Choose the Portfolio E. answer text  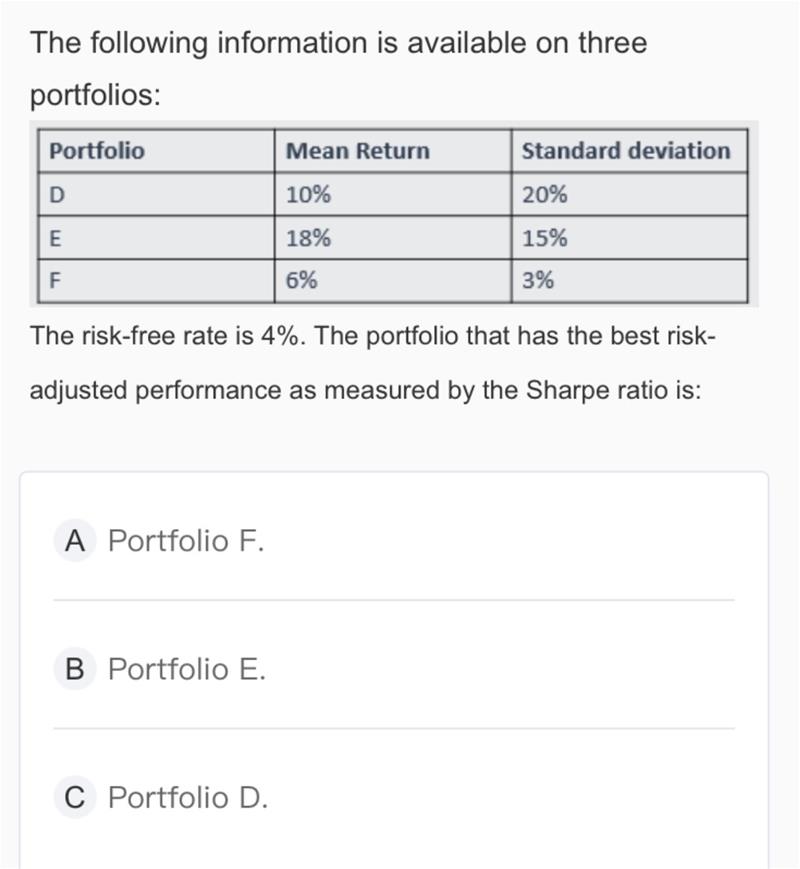click(187, 669)
